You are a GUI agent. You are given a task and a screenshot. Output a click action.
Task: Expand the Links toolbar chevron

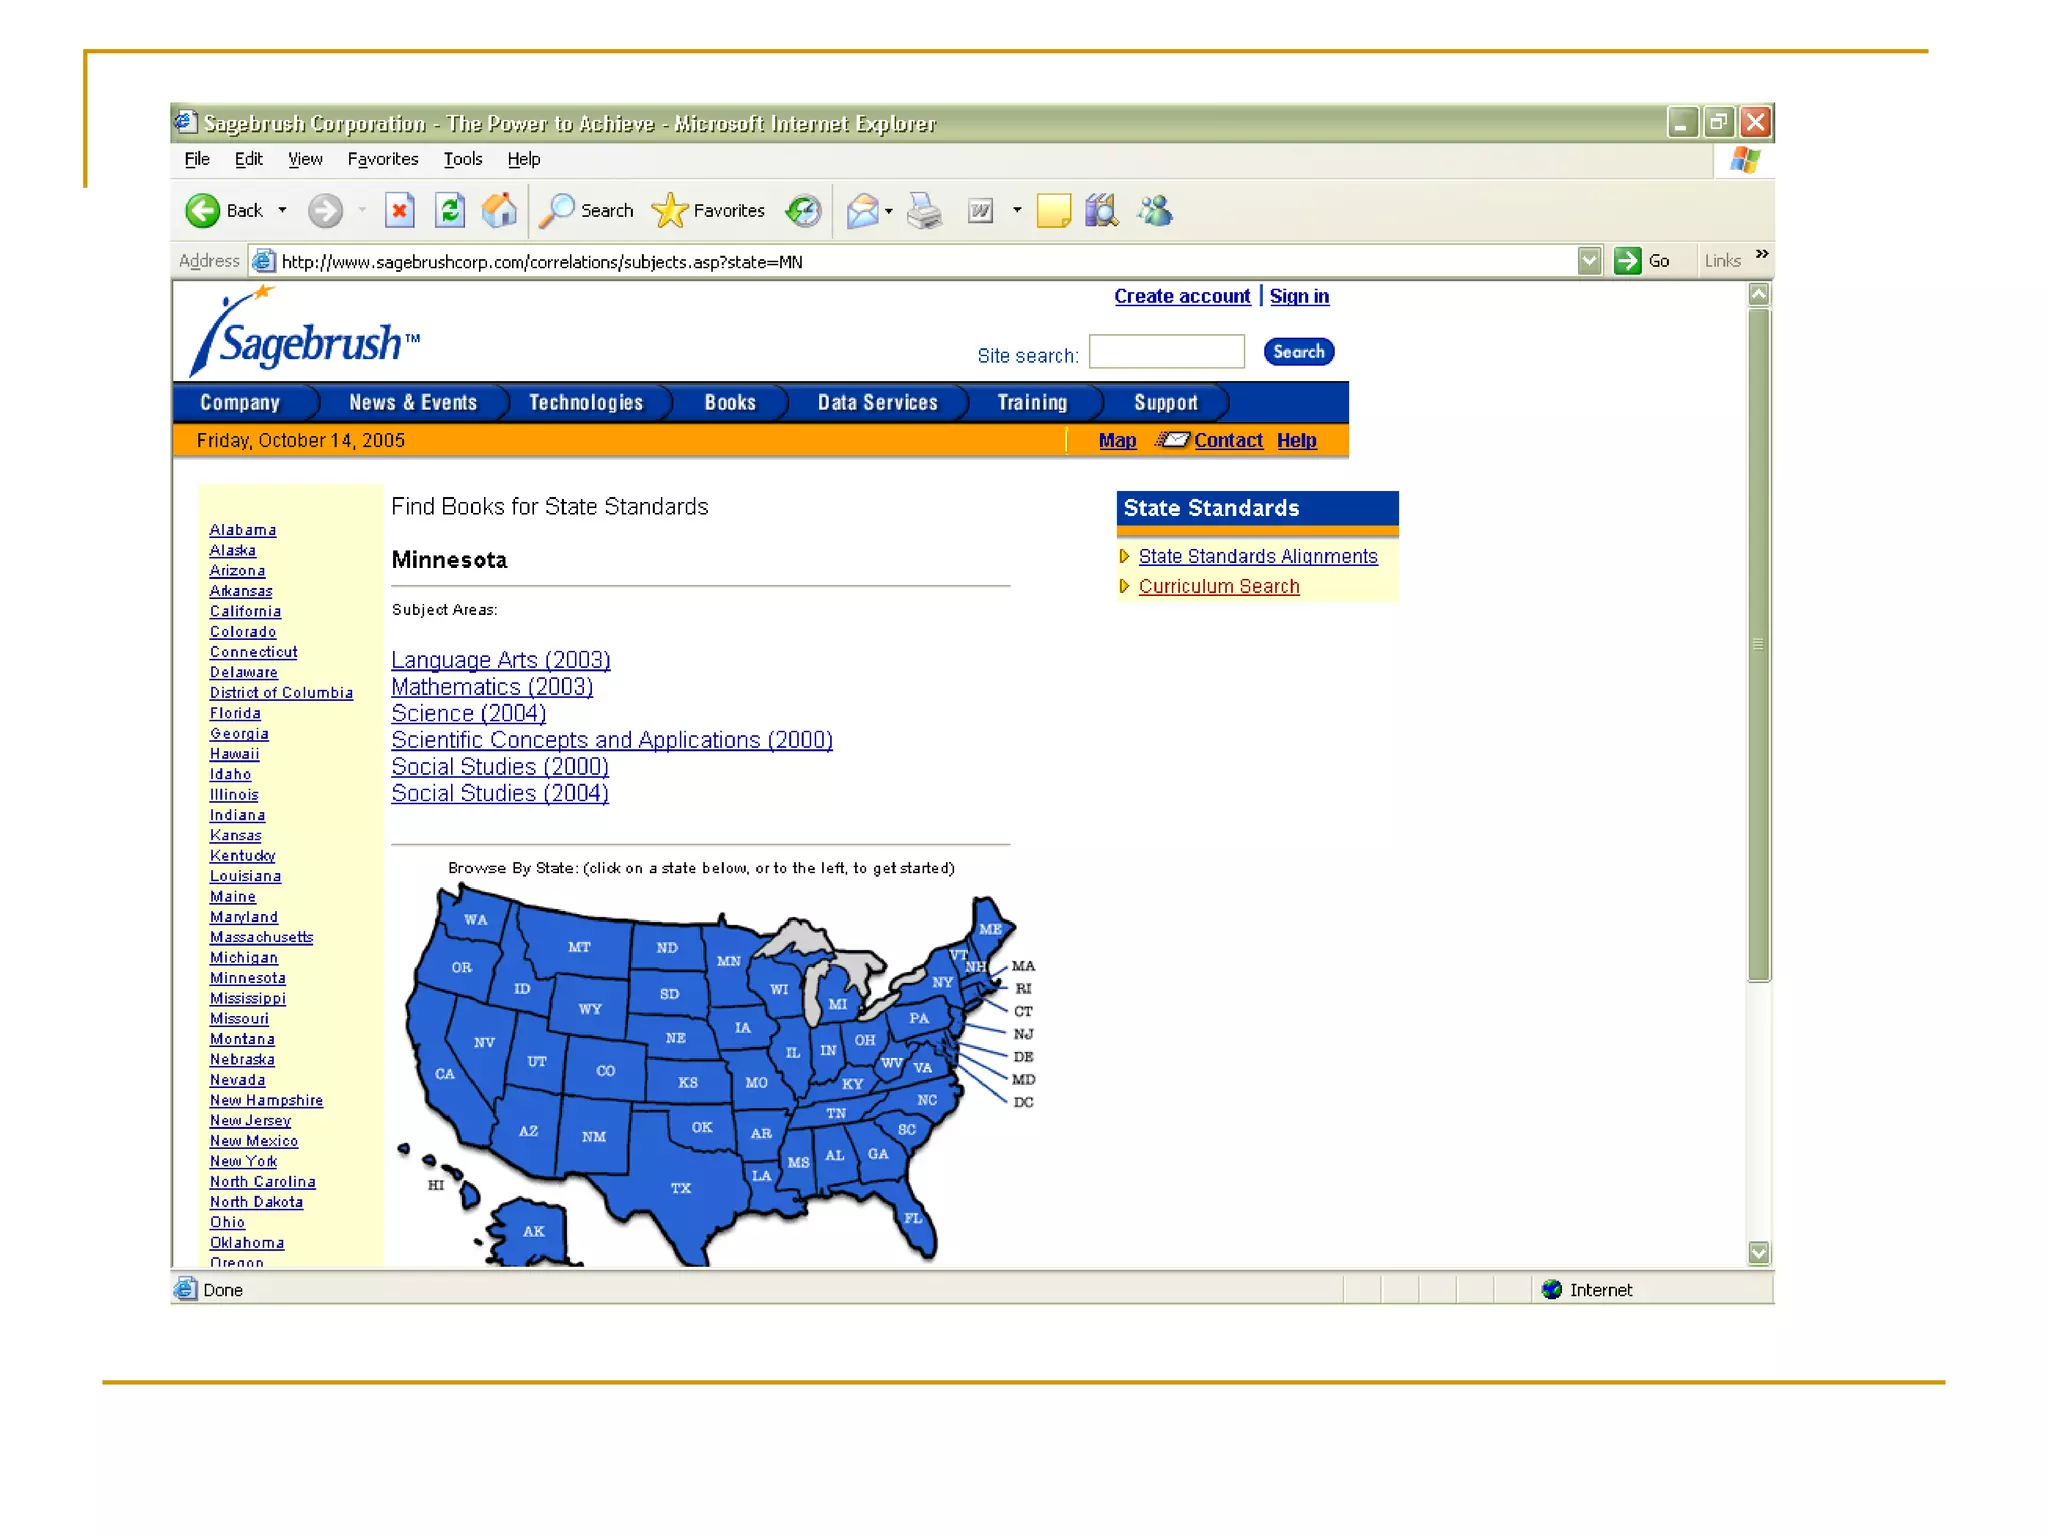[1762, 255]
